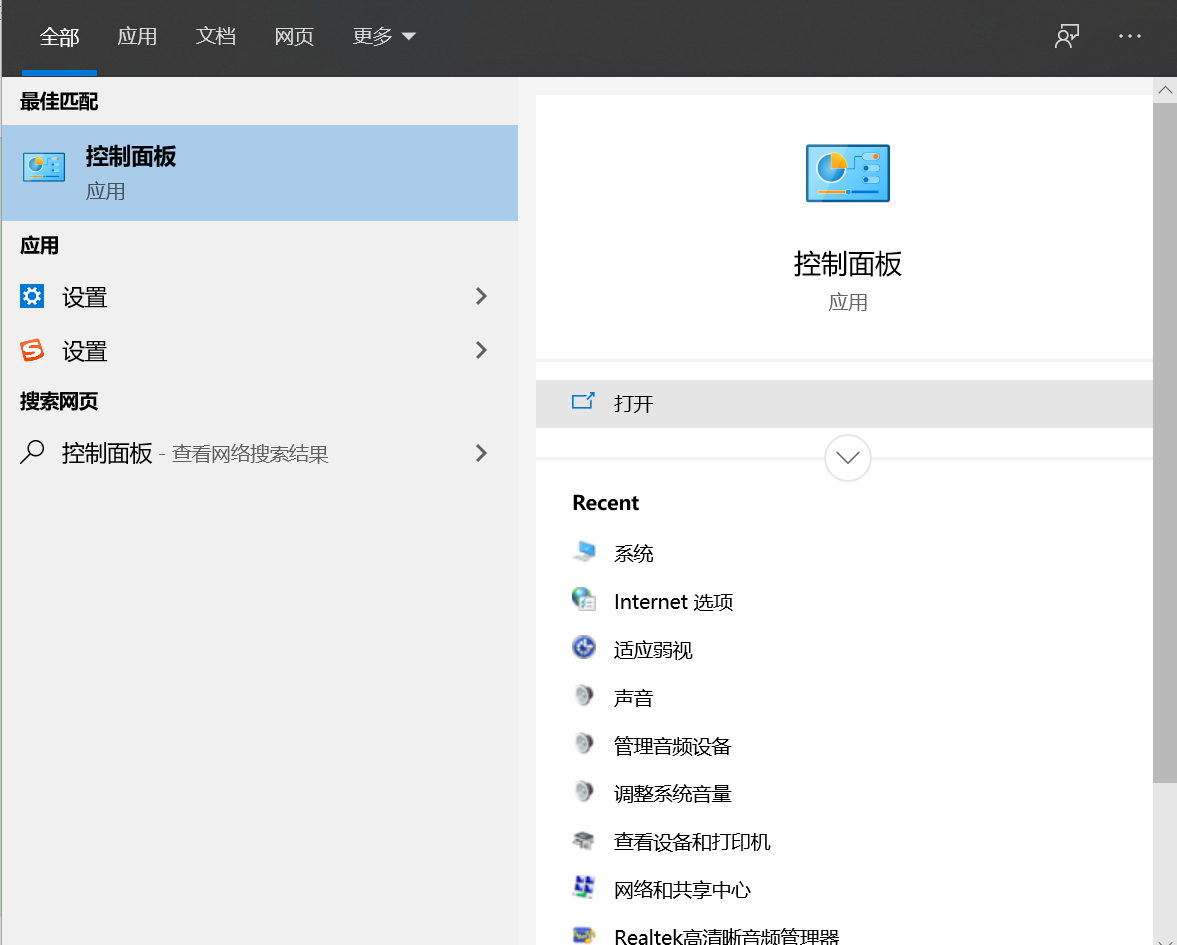Open Internet 选项 recent item
1177x945 pixels.
(x=673, y=602)
